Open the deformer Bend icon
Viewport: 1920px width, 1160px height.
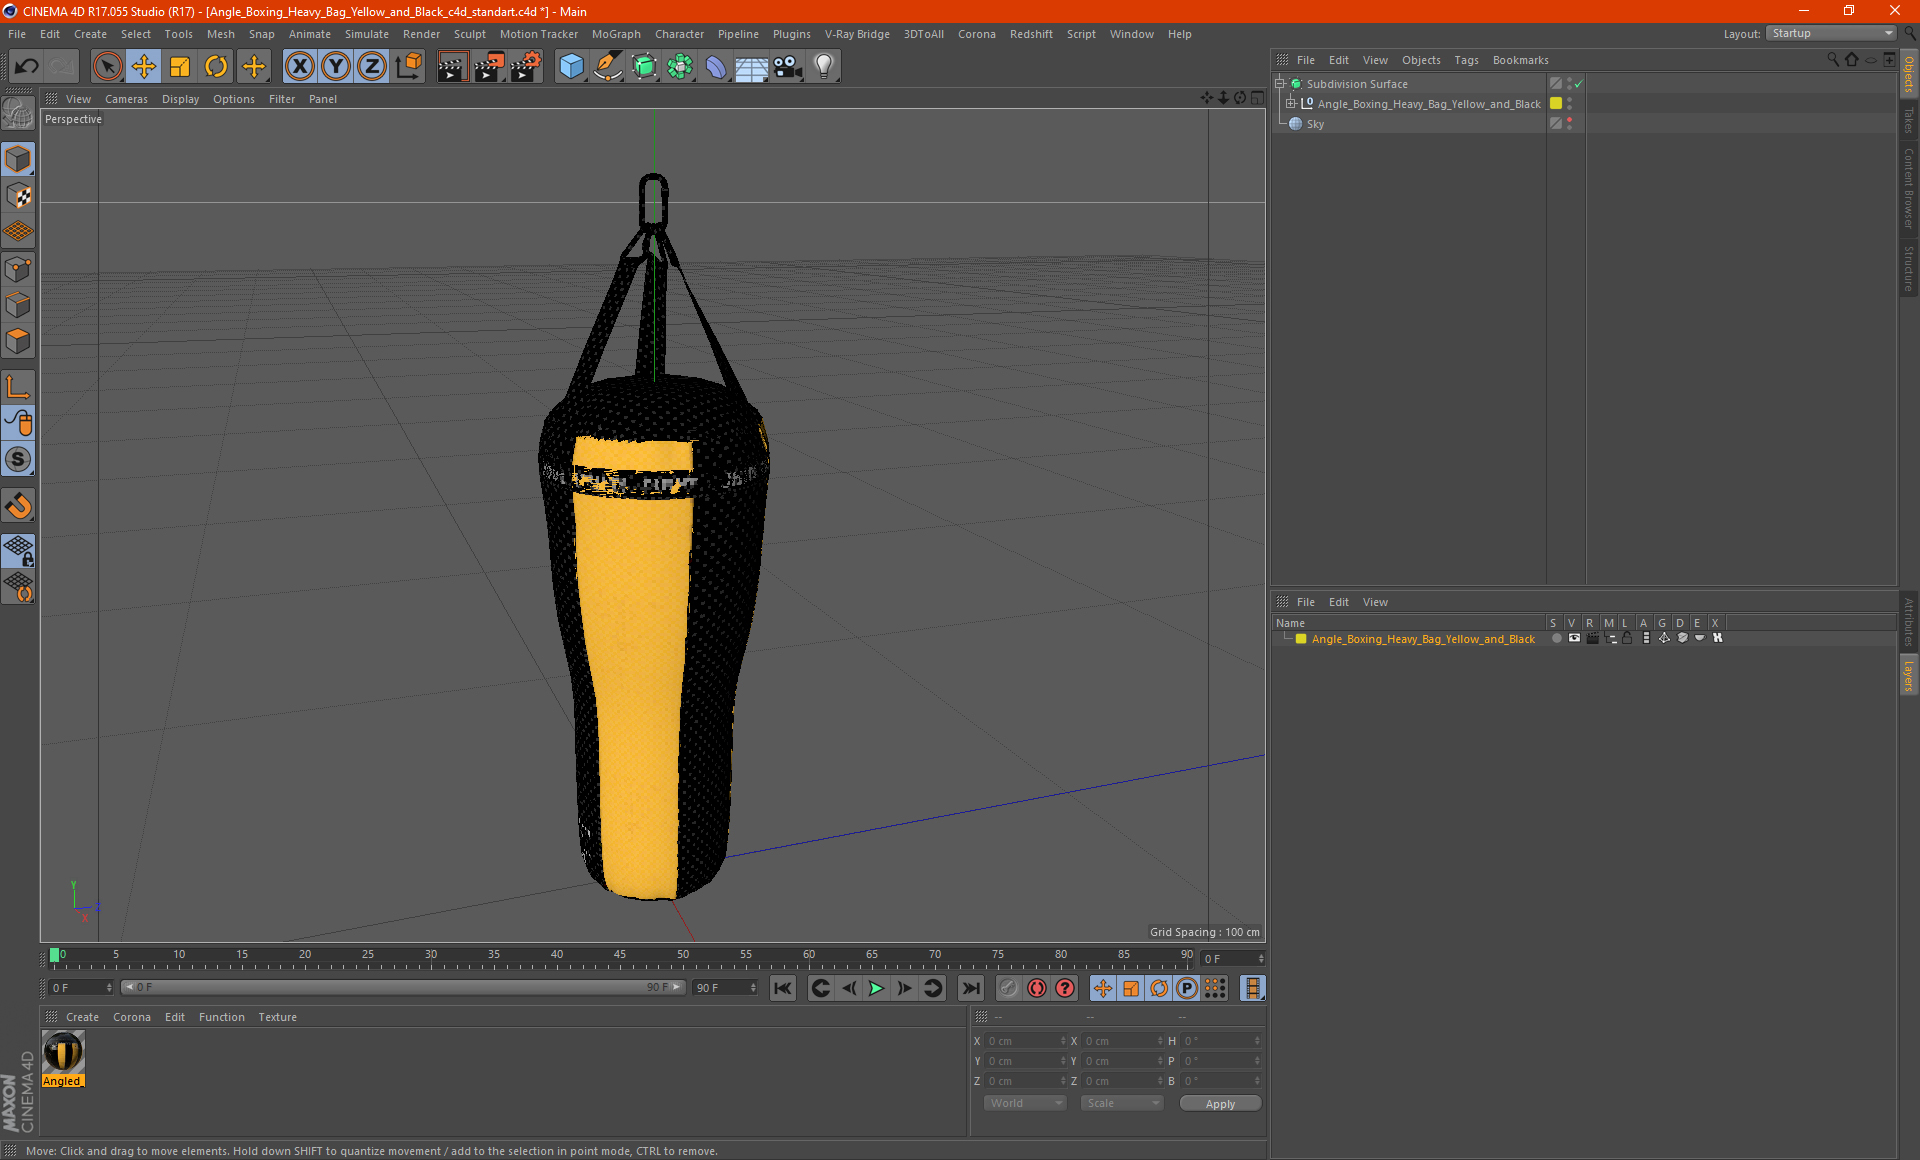(716, 67)
